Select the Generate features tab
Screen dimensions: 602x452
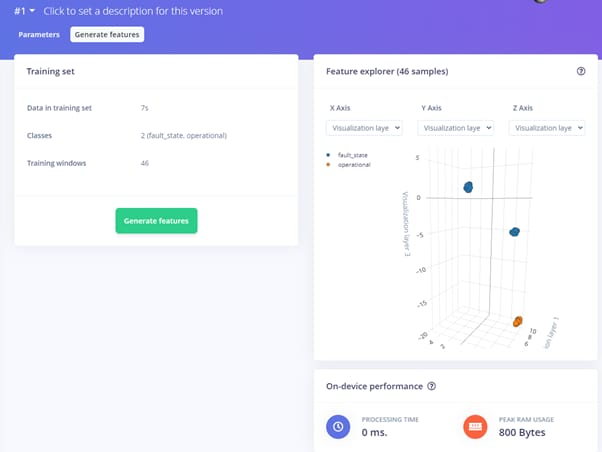pyautogui.click(x=107, y=35)
